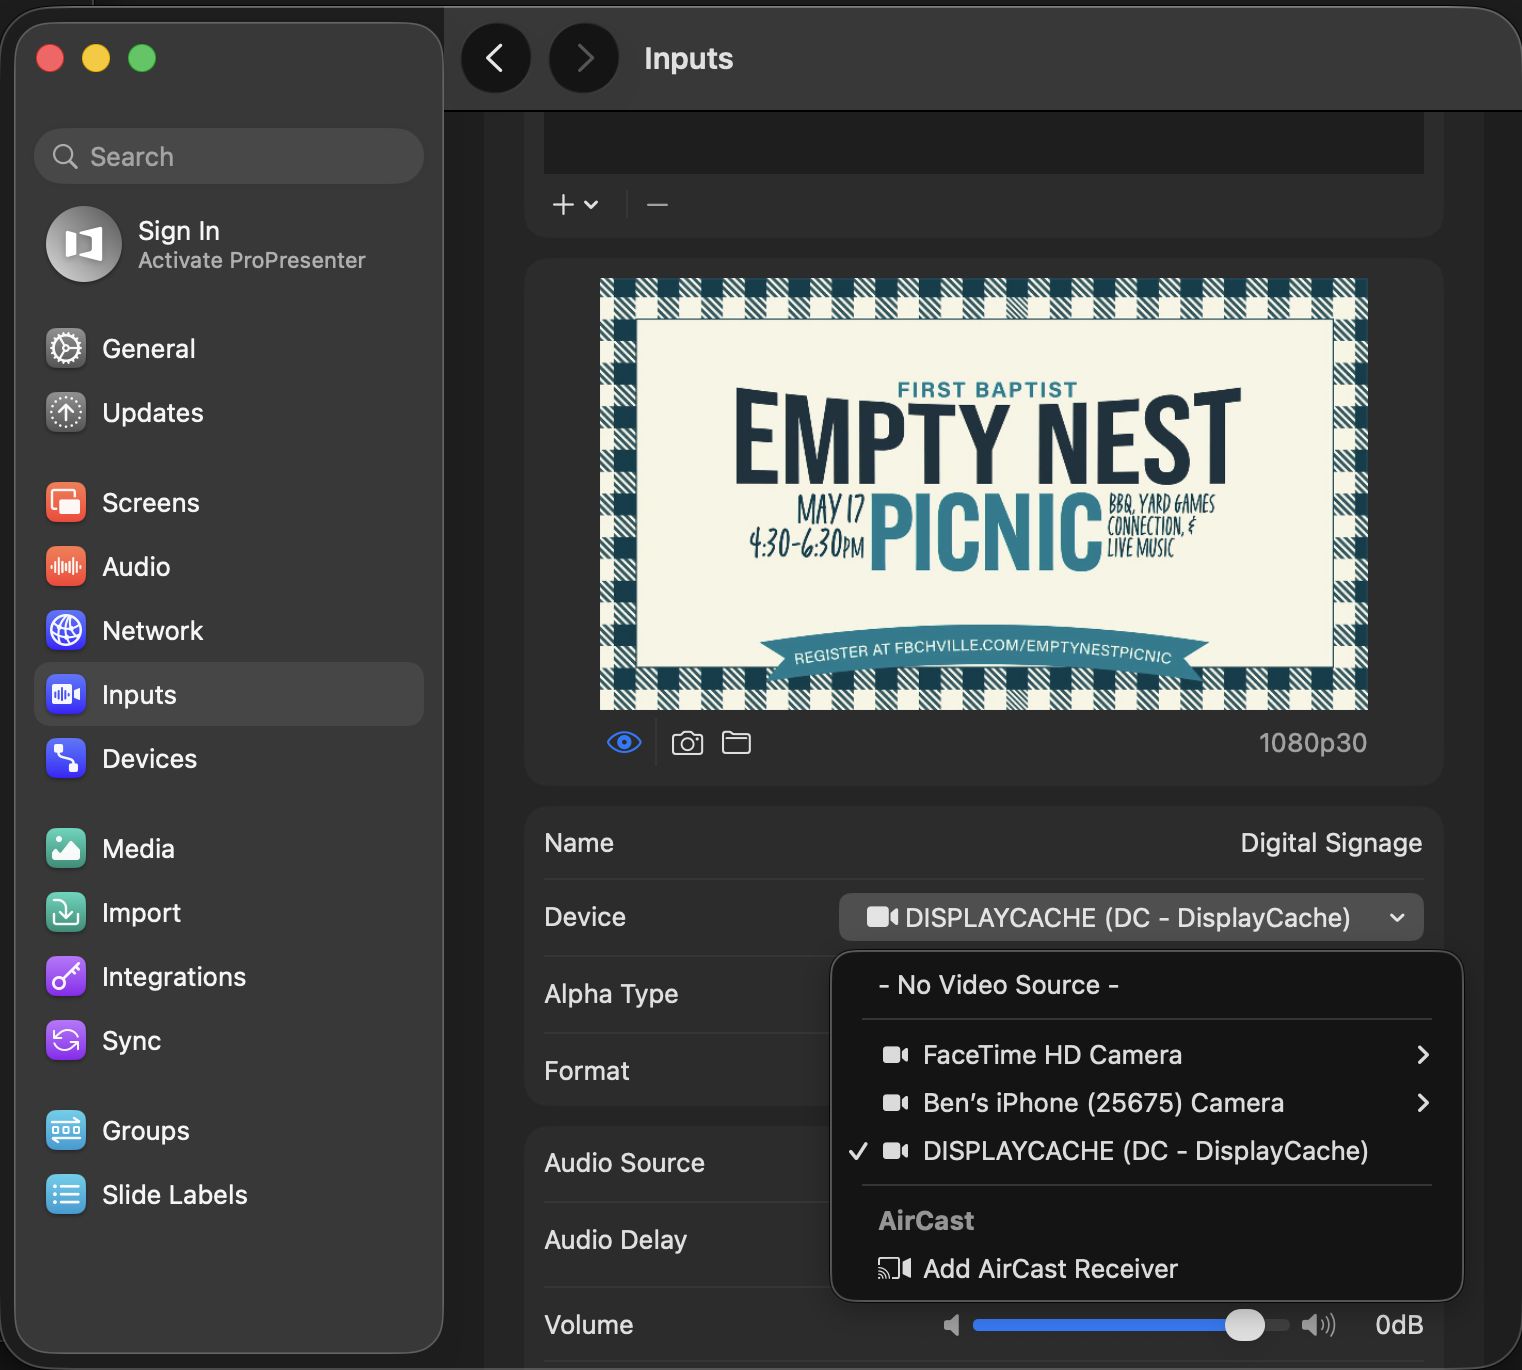Take a snapshot with camera icon

click(687, 743)
